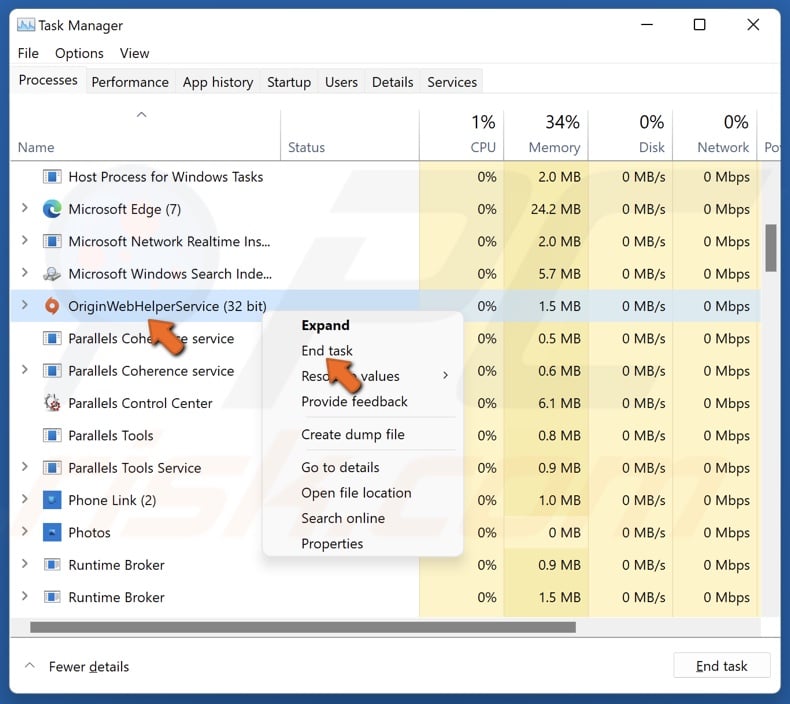790x704 pixels.
Task: Expand the Microsoft Edge (7) process group
Action: click(x=24, y=208)
